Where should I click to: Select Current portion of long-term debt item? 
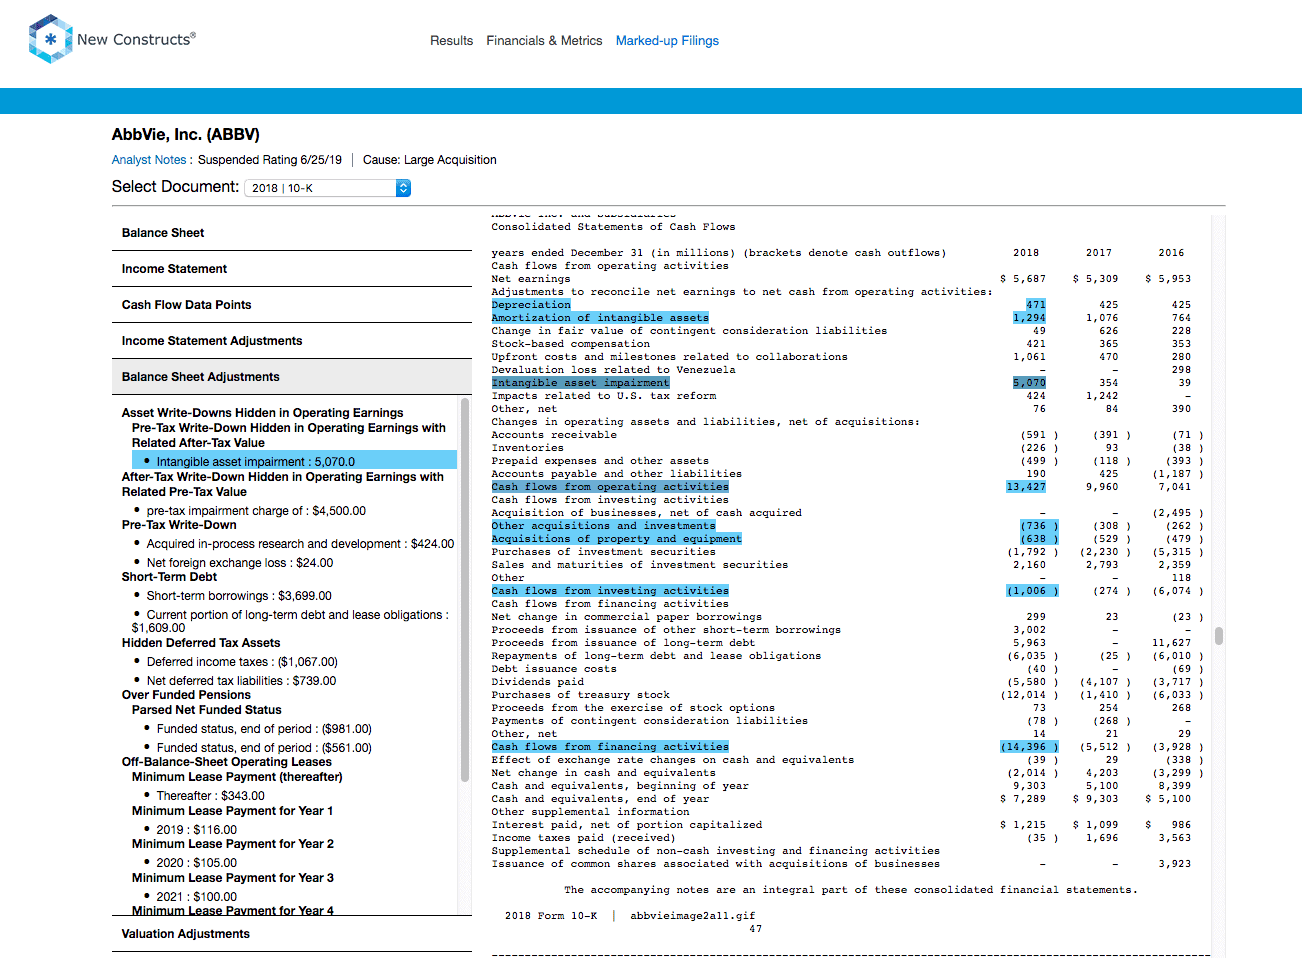[291, 621]
